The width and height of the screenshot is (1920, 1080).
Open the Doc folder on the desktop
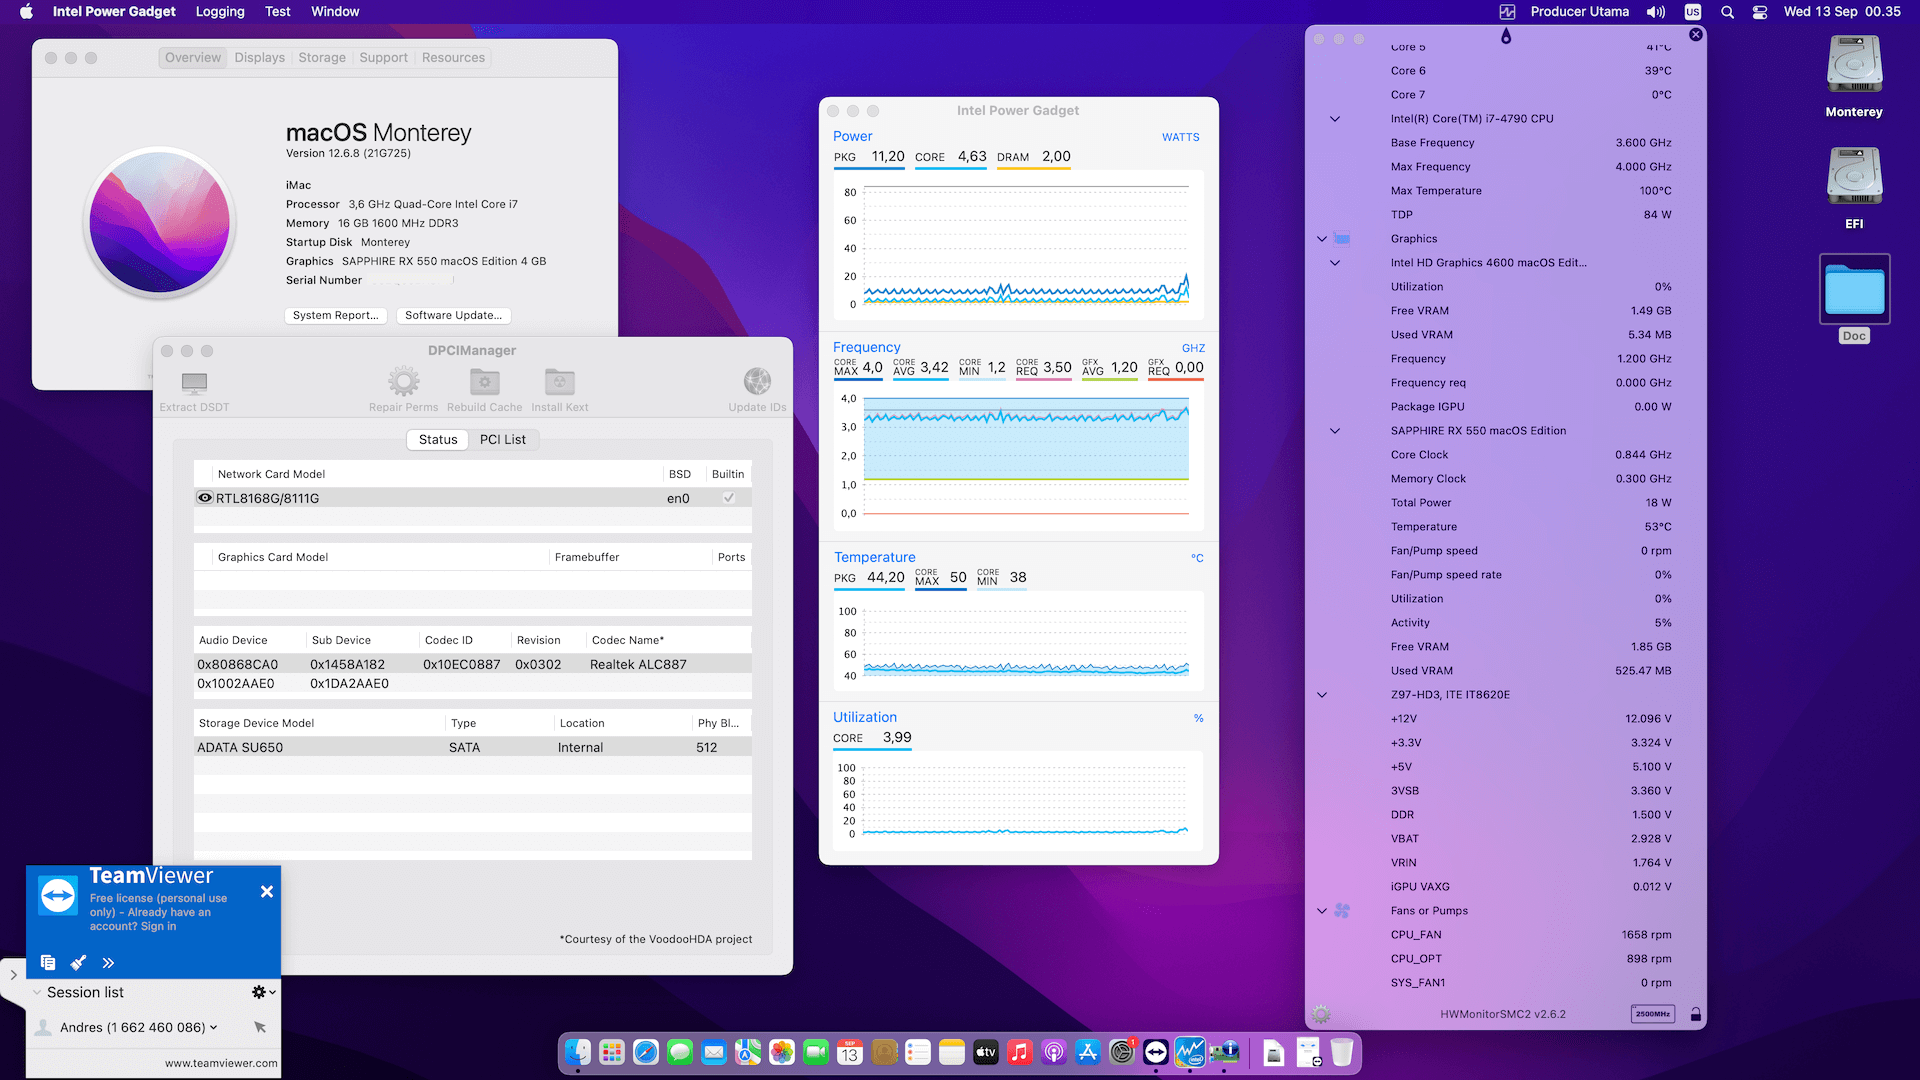click(x=1854, y=299)
